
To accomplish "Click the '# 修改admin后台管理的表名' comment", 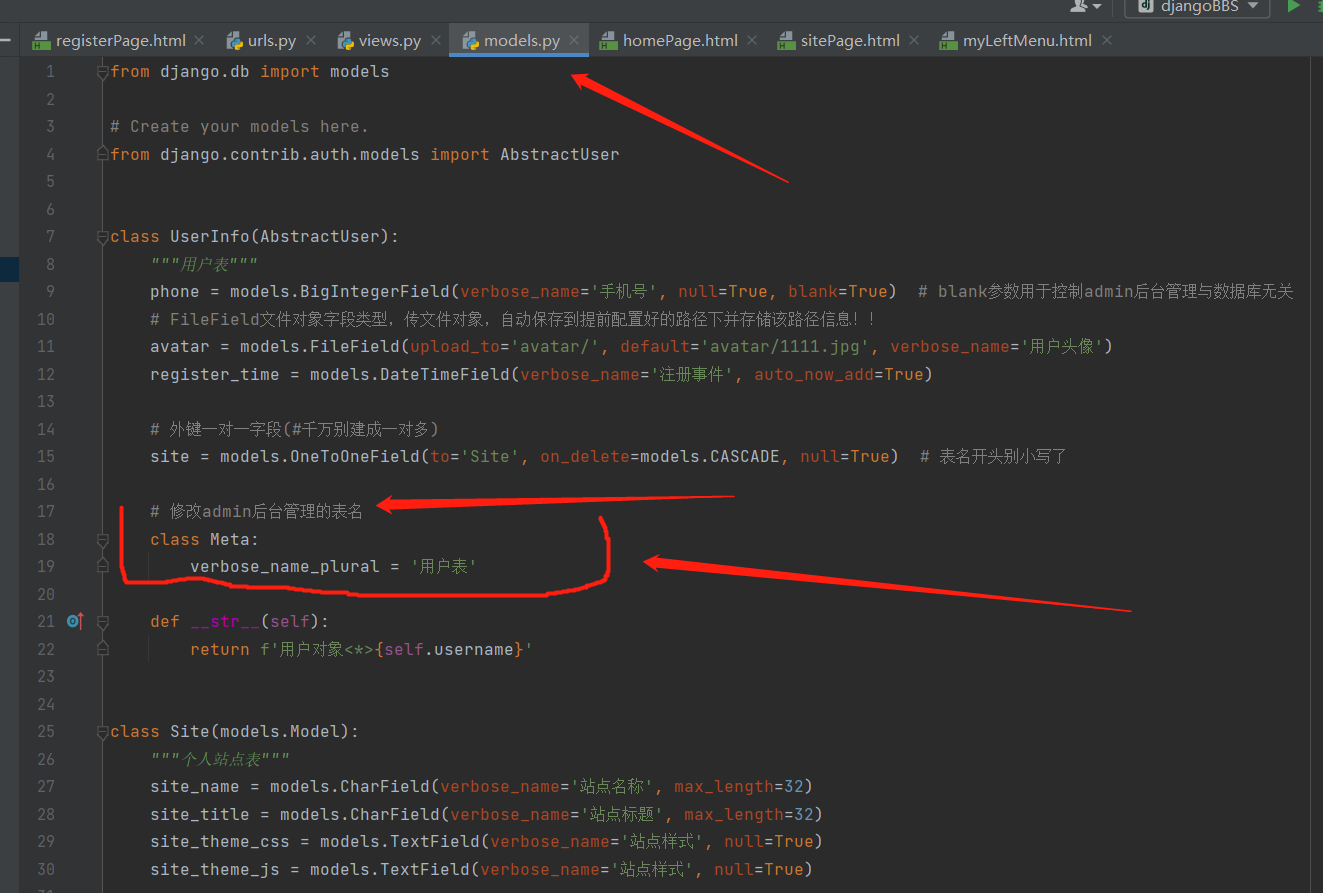I will pos(257,512).
